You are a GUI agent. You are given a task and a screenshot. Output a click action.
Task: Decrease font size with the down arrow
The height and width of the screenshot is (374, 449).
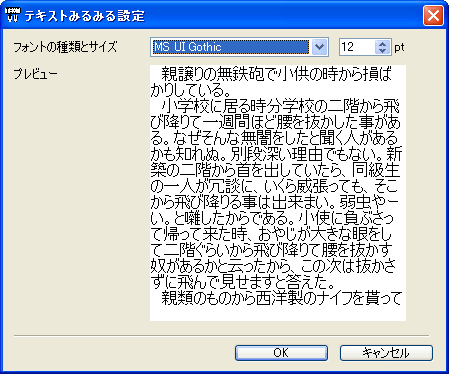tap(382, 51)
